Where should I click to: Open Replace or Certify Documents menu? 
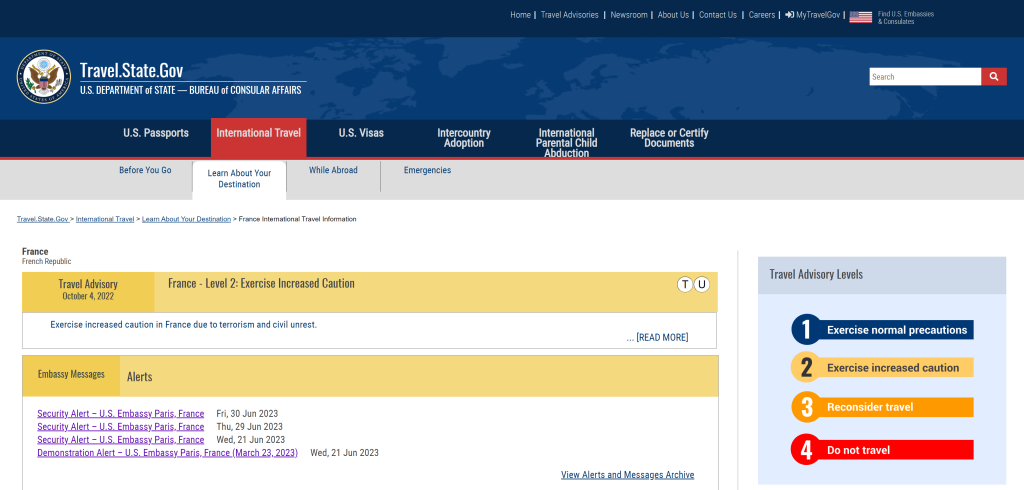(669, 138)
